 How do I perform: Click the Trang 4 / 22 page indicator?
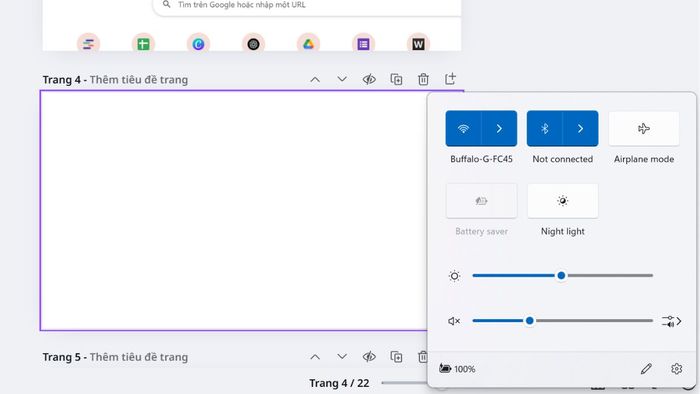point(339,383)
